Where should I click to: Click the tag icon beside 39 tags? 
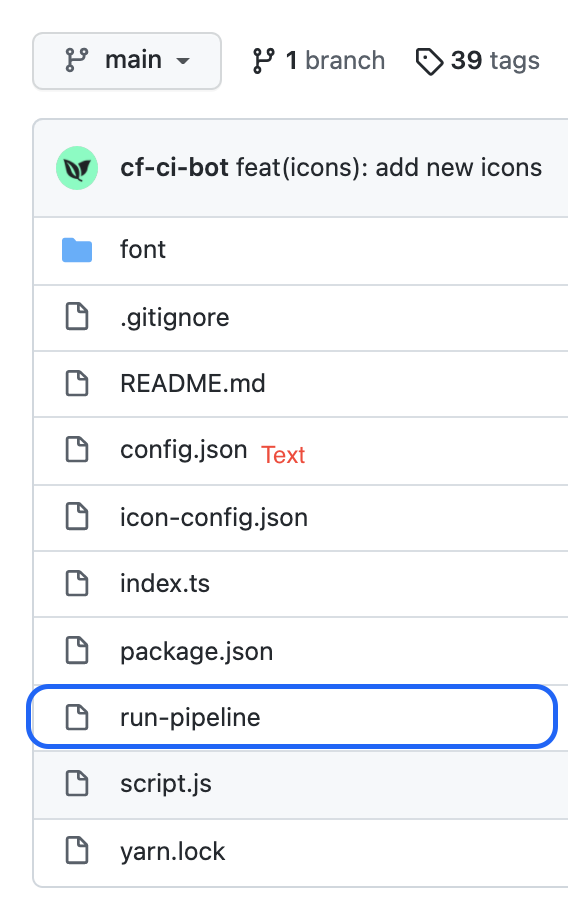coord(429,62)
